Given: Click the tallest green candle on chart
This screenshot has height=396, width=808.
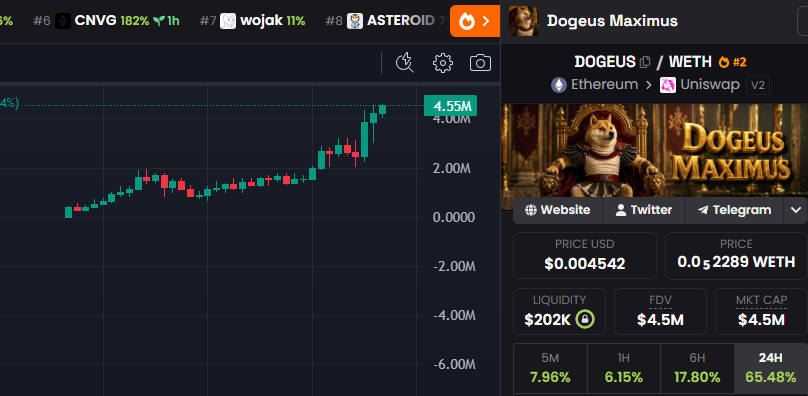Looking at the screenshot, I should tap(365, 139).
